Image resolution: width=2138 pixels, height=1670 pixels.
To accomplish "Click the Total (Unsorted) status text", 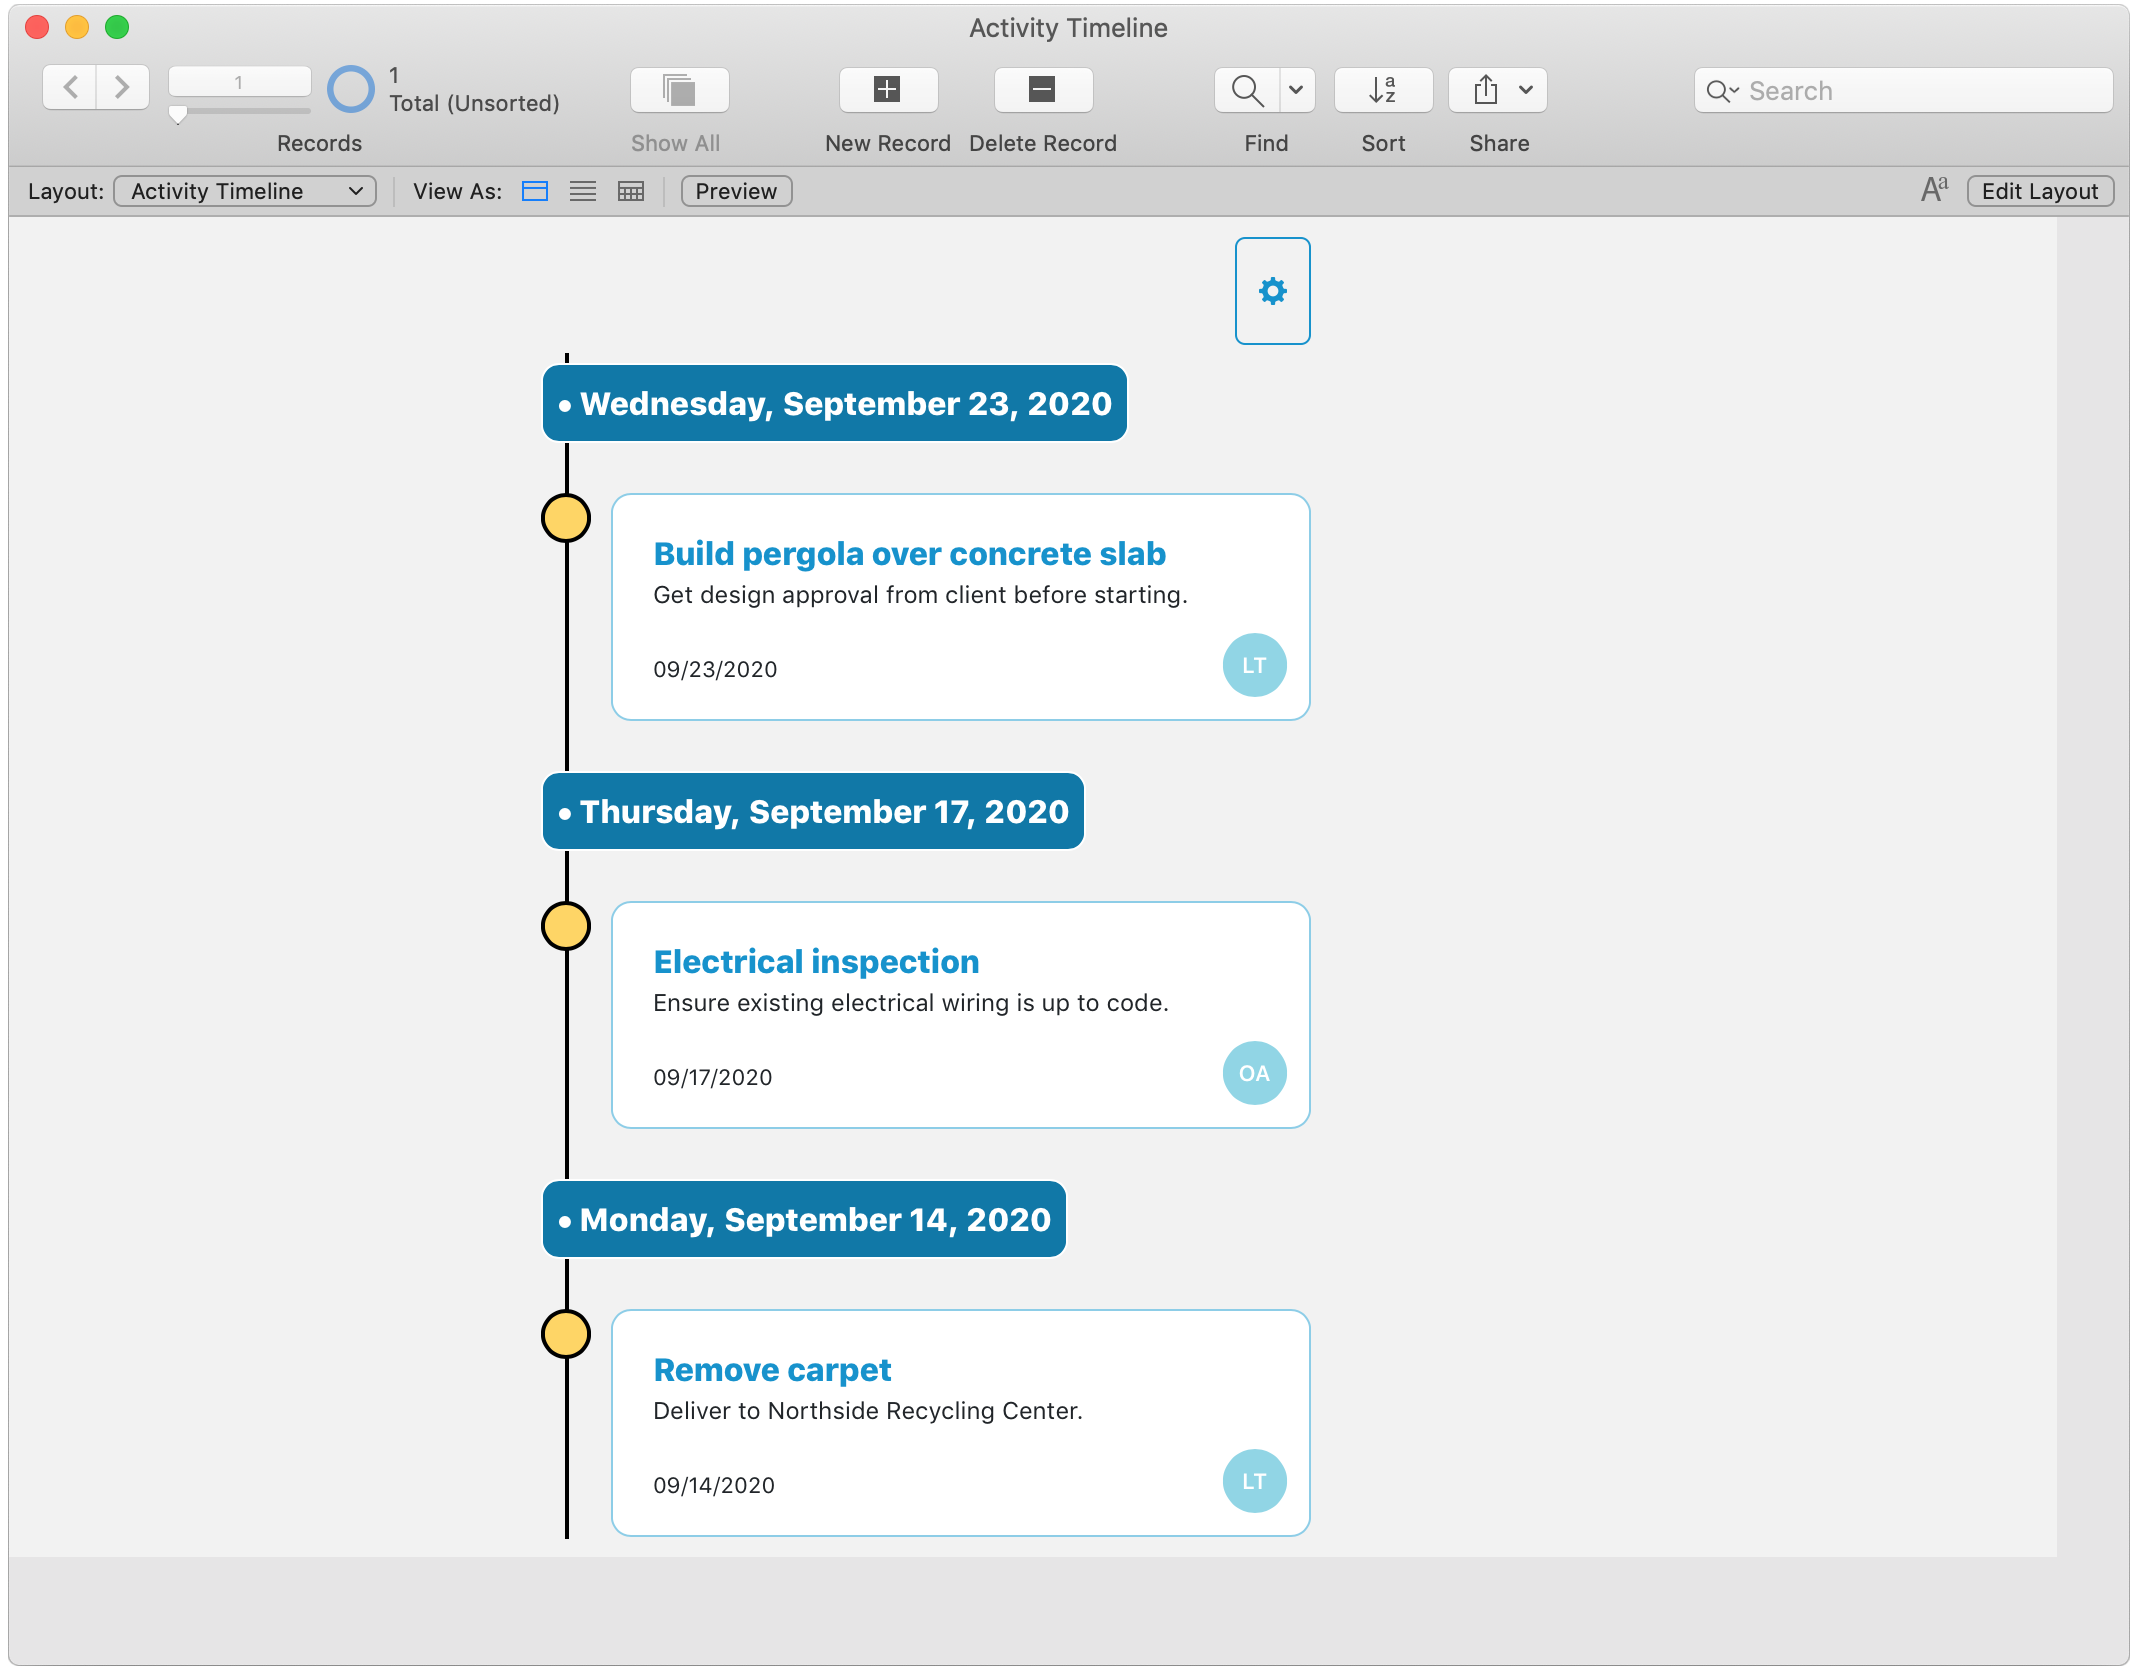I will pos(474,103).
